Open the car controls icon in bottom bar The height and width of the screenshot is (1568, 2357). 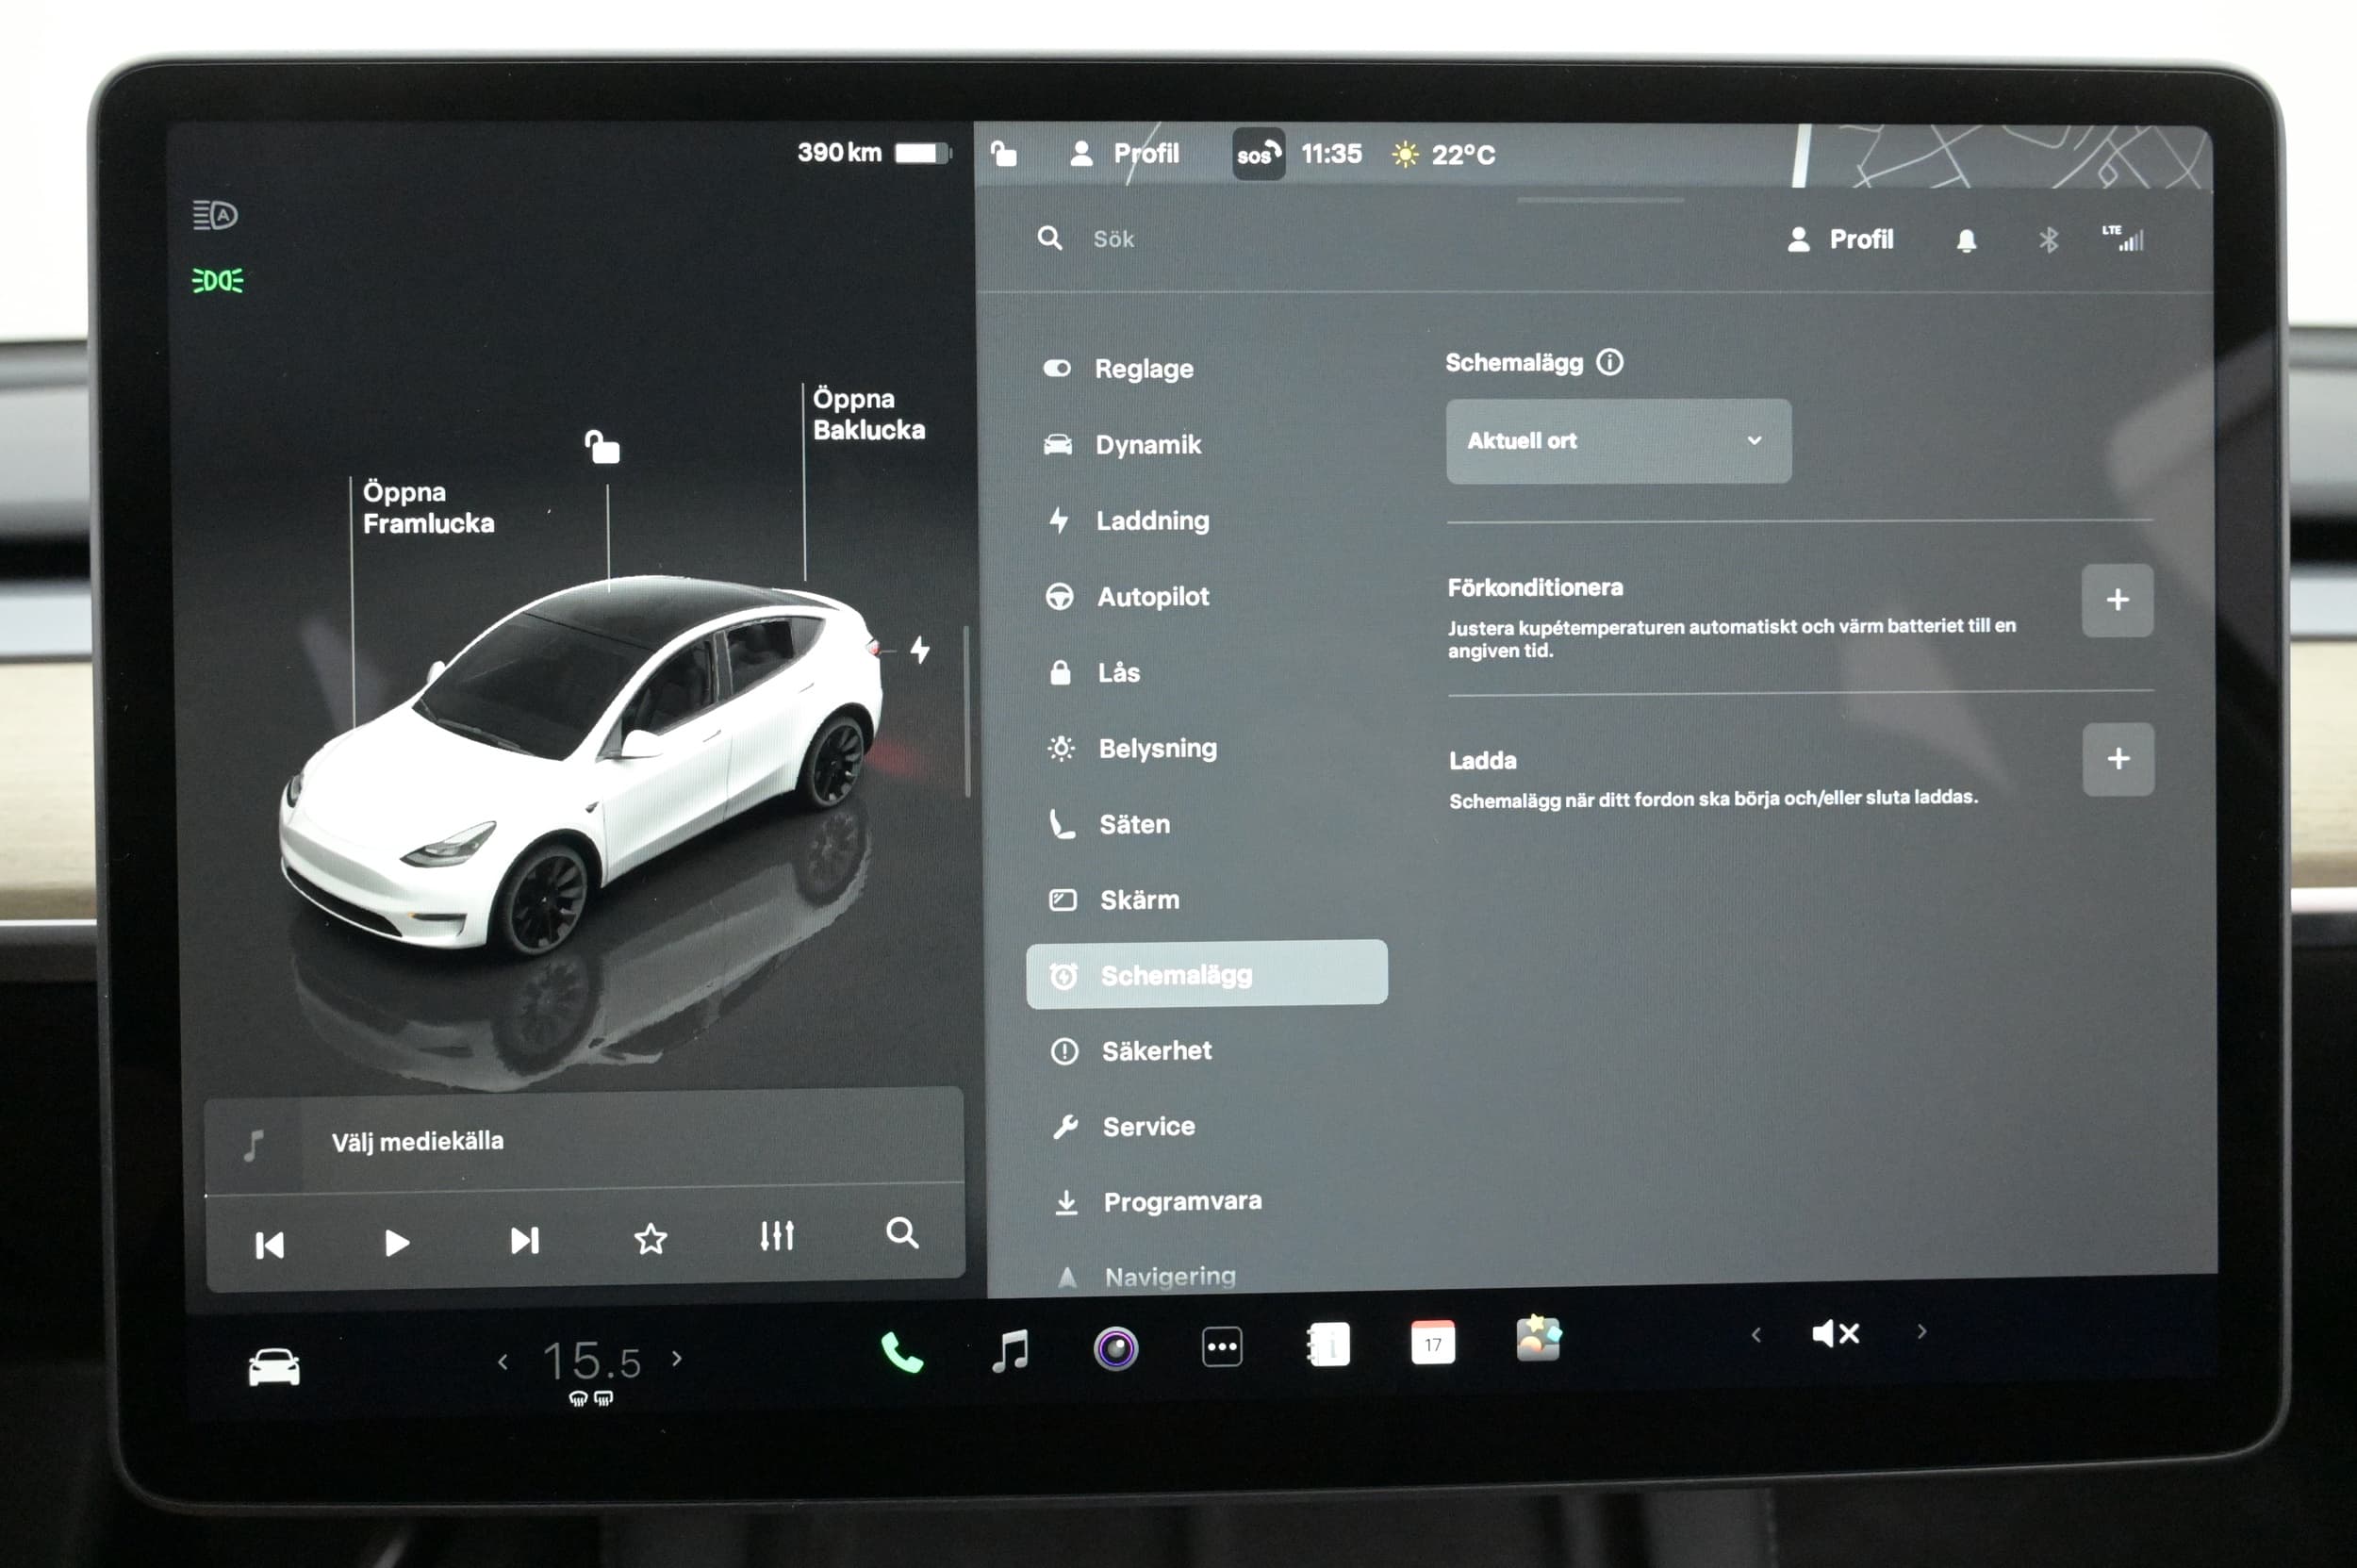click(x=273, y=1367)
